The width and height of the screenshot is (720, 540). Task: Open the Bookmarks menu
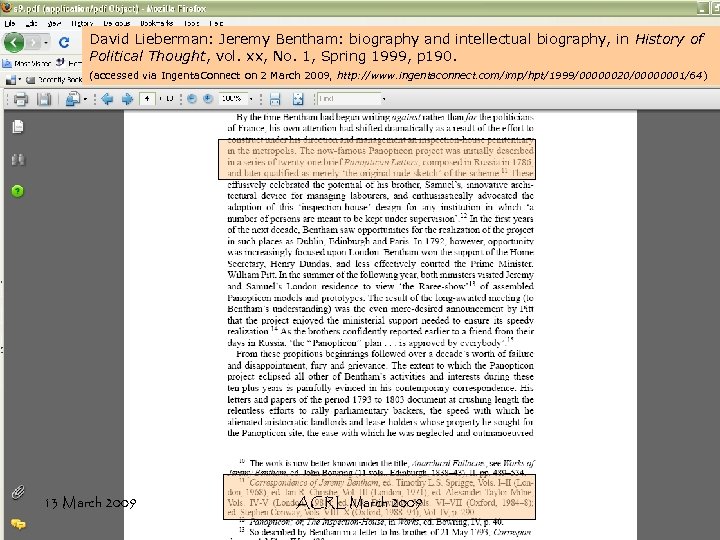(x=157, y=23)
